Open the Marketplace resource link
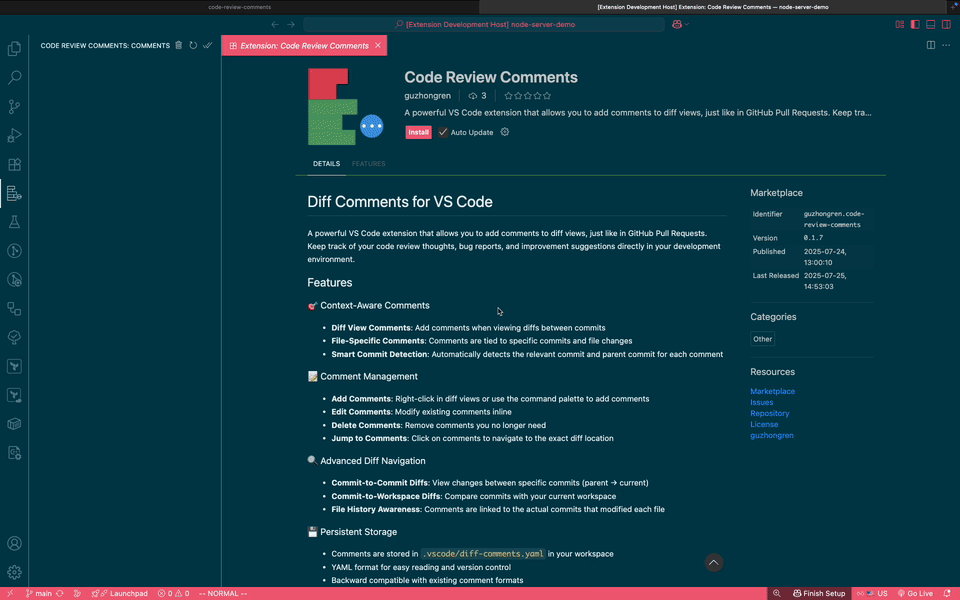960x600 pixels. tap(772, 391)
